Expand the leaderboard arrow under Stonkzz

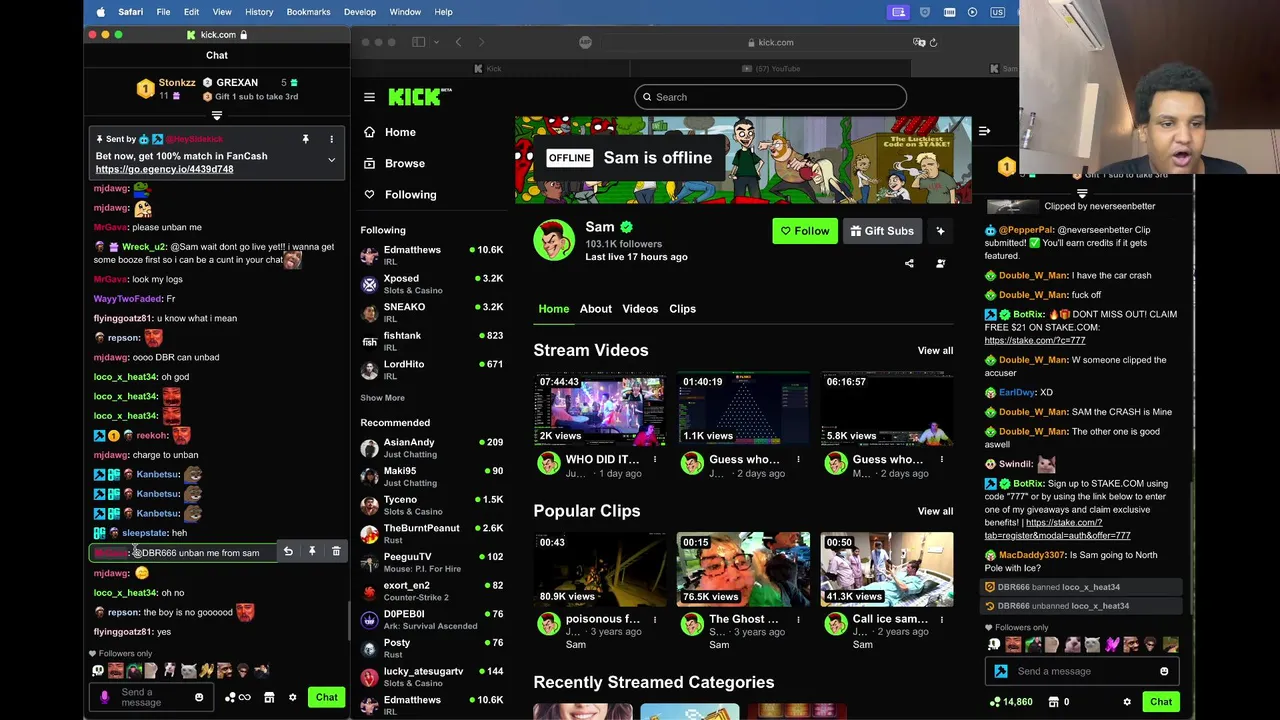click(x=217, y=116)
